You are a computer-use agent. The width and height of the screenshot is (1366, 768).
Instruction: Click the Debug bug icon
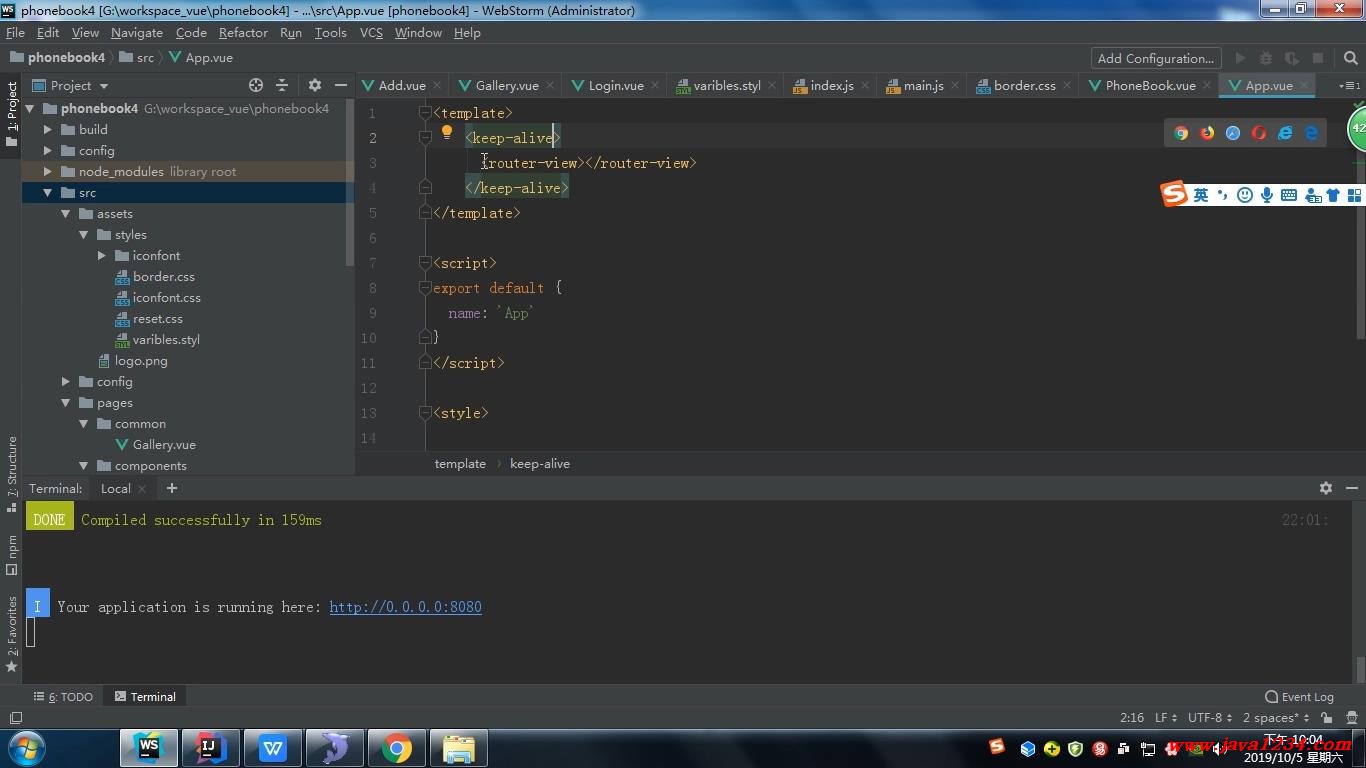pos(1266,58)
